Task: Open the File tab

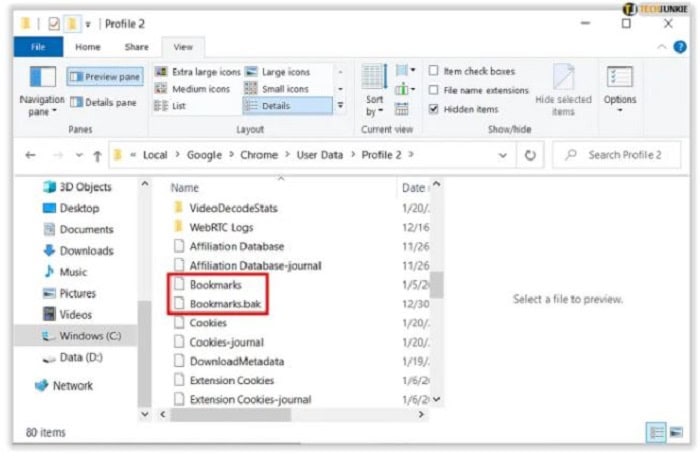Action: point(38,47)
